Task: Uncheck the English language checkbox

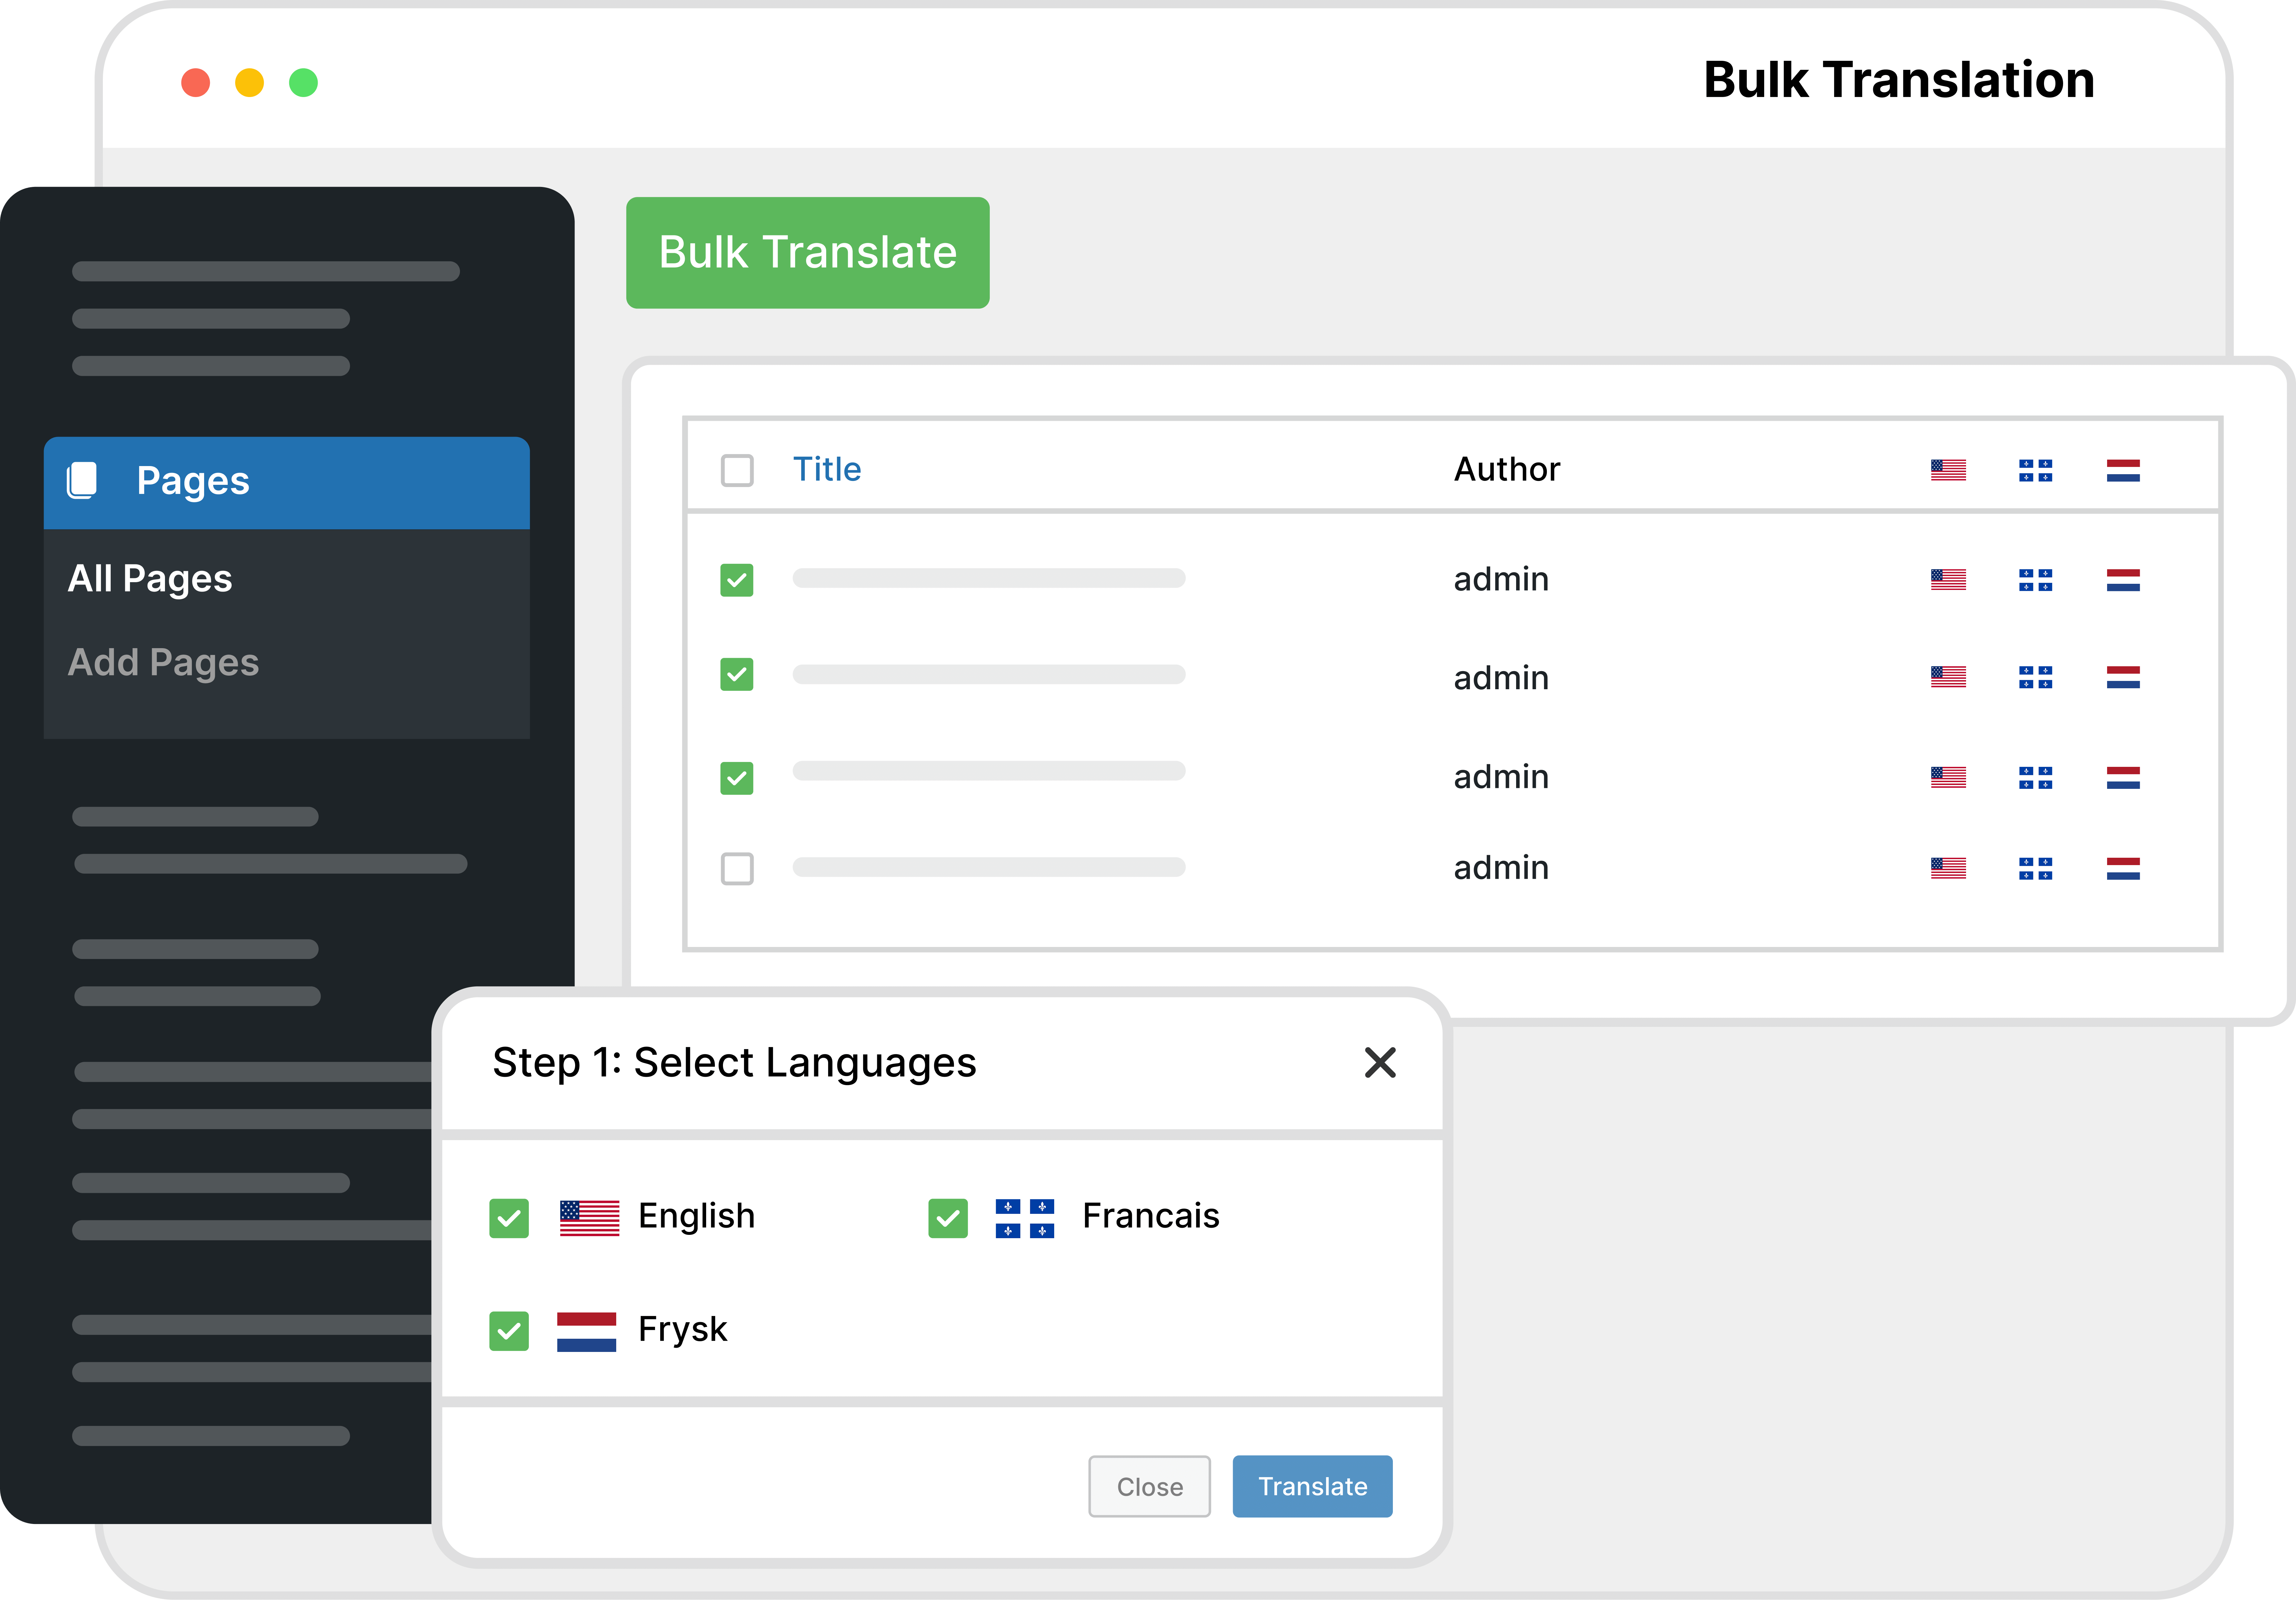Action: point(509,1218)
